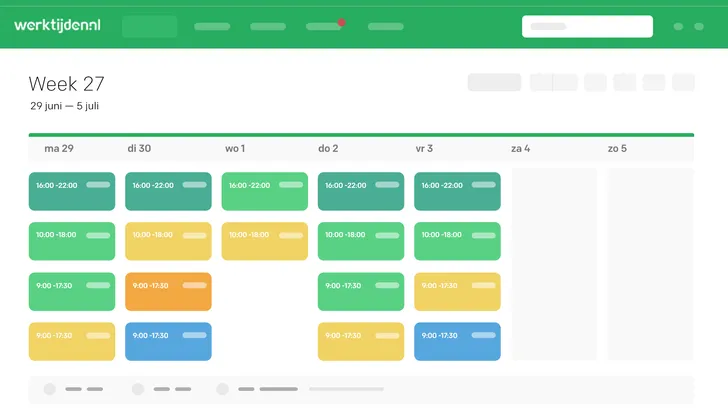Click the last small grey toolbar button
Screen dimensions: 728x410
(683, 82)
